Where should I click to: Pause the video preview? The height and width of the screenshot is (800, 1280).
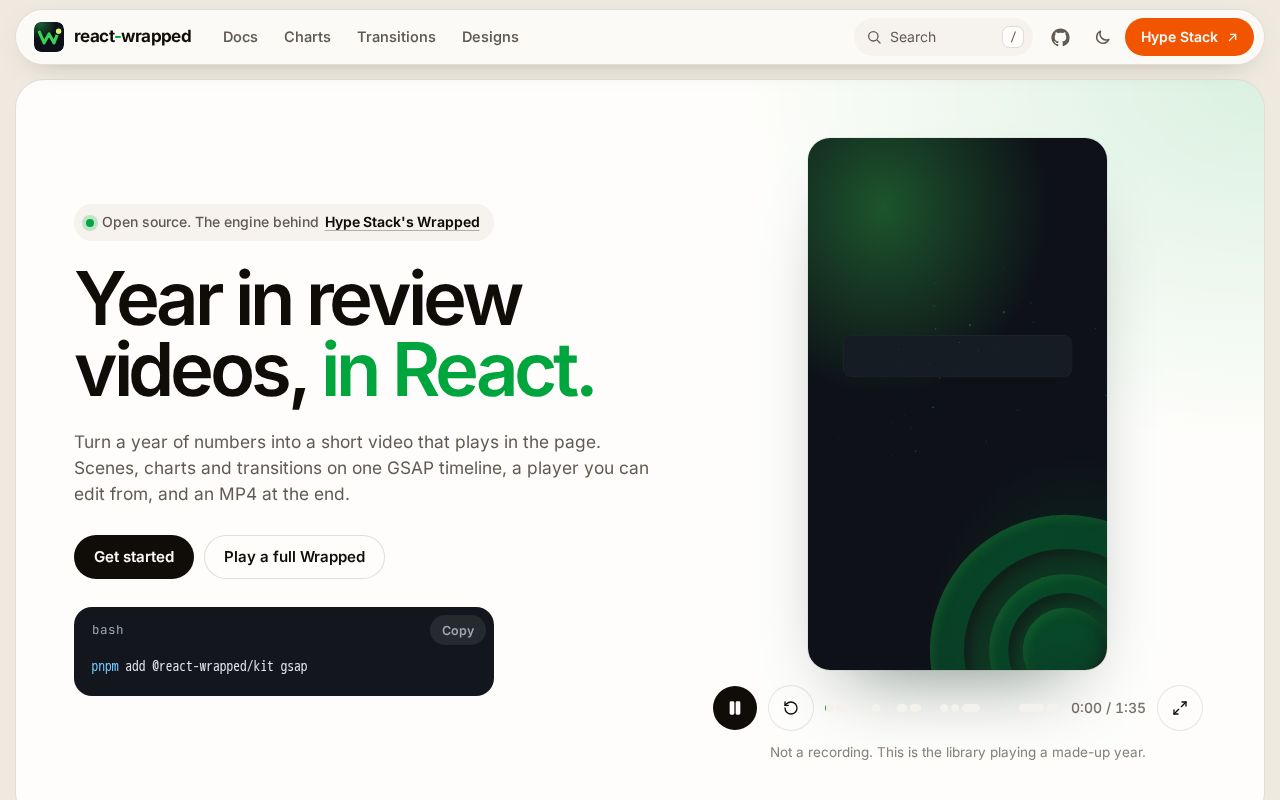click(735, 708)
